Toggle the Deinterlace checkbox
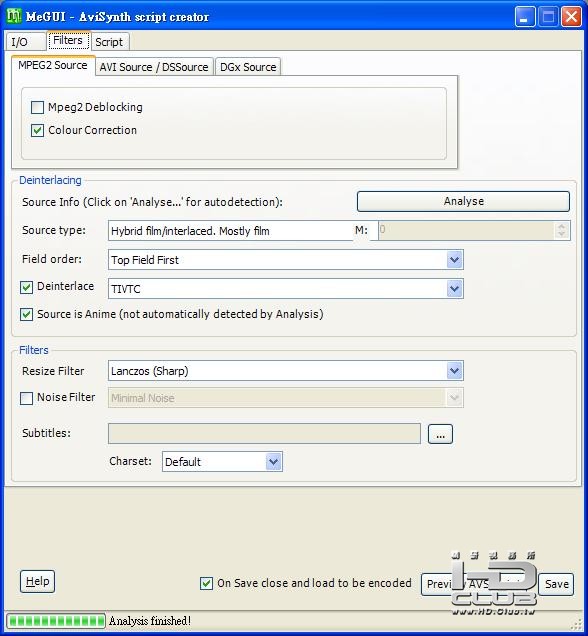 click(26, 288)
